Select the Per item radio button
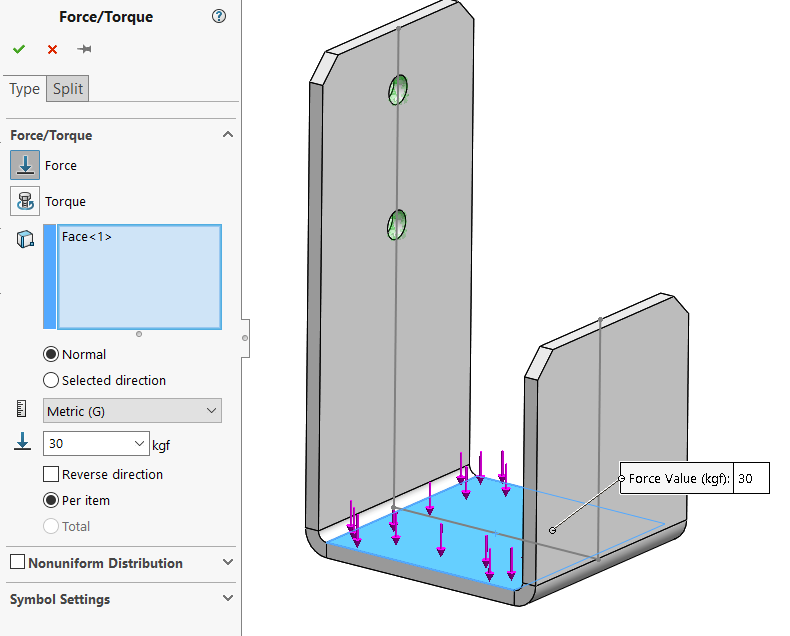The width and height of the screenshot is (790, 636). tap(51, 500)
